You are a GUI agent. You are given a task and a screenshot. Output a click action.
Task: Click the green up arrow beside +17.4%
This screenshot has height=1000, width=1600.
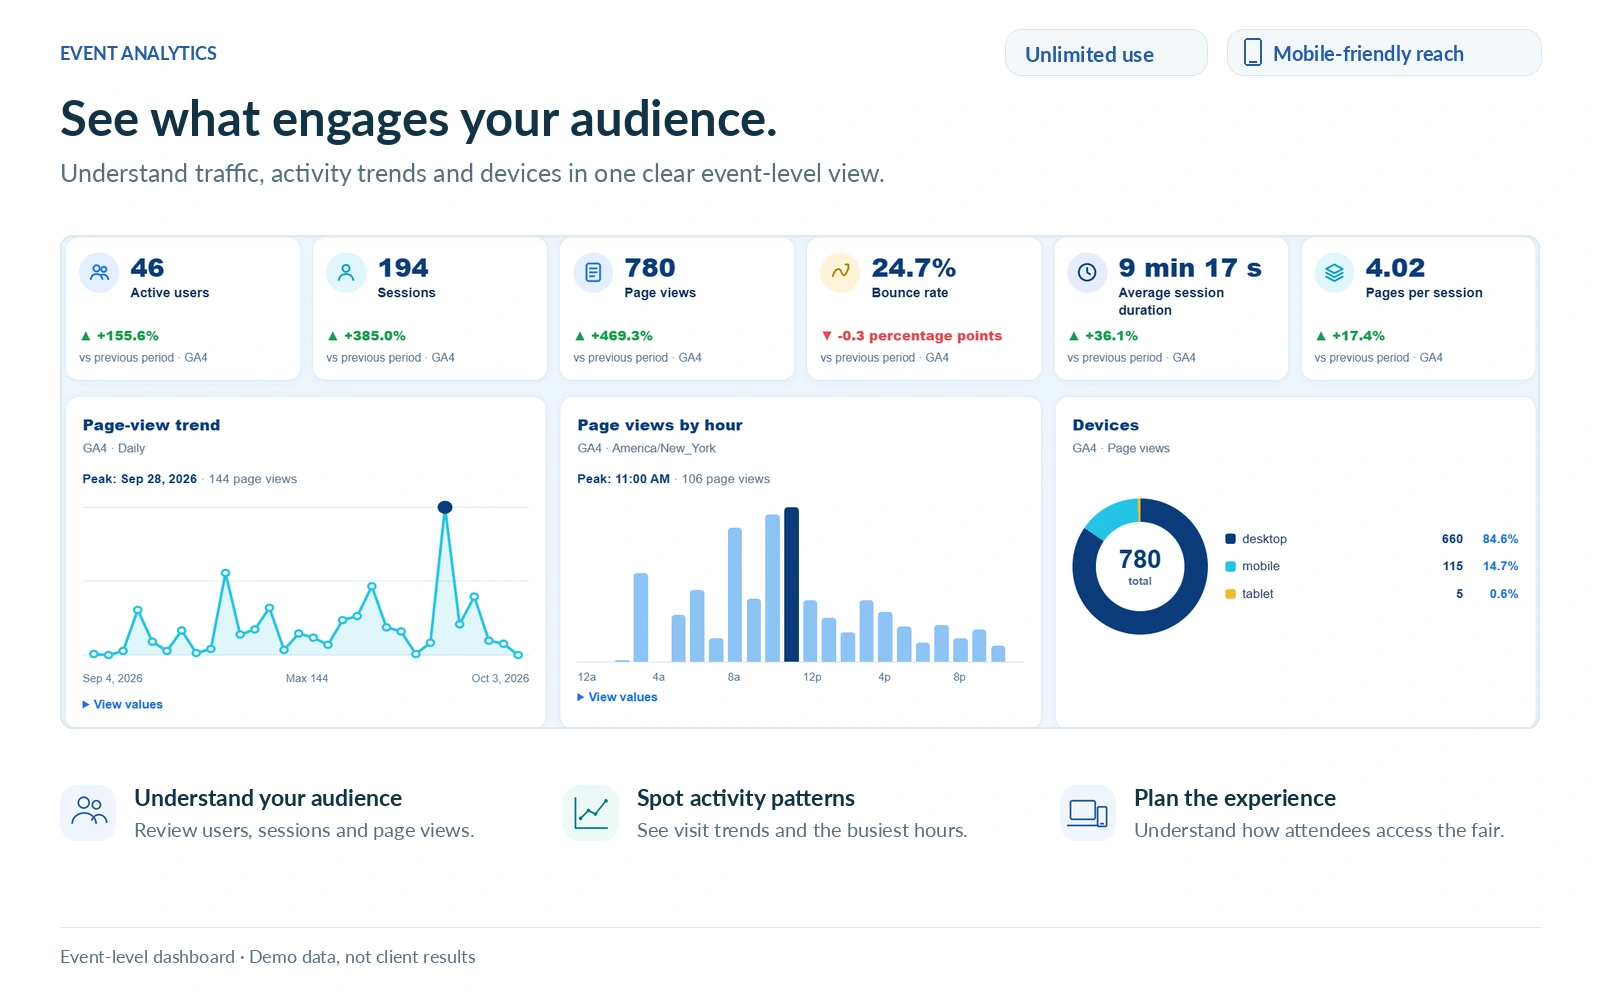1321,336
